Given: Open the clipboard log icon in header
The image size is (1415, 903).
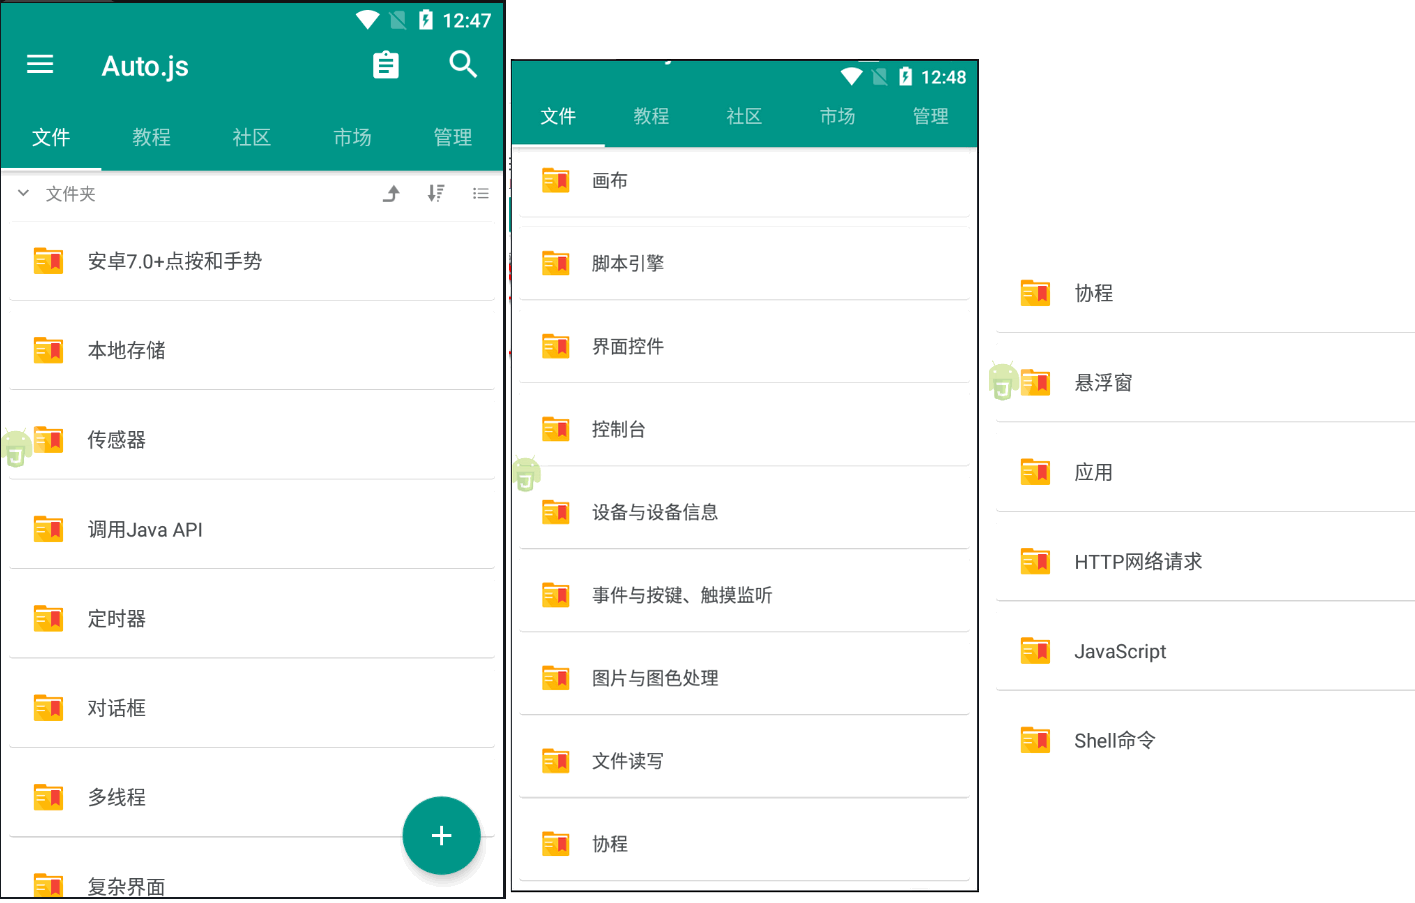Looking at the screenshot, I should click(x=386, y=65).
